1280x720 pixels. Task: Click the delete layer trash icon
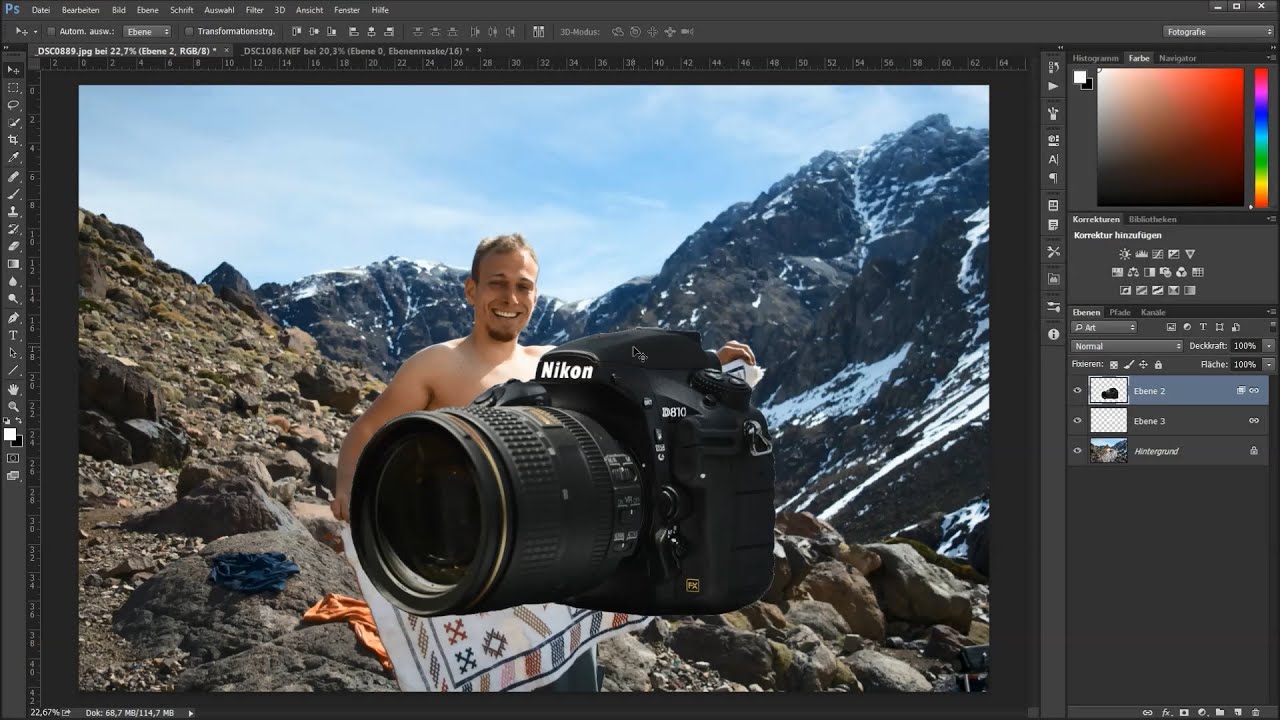click(1256, 713)
